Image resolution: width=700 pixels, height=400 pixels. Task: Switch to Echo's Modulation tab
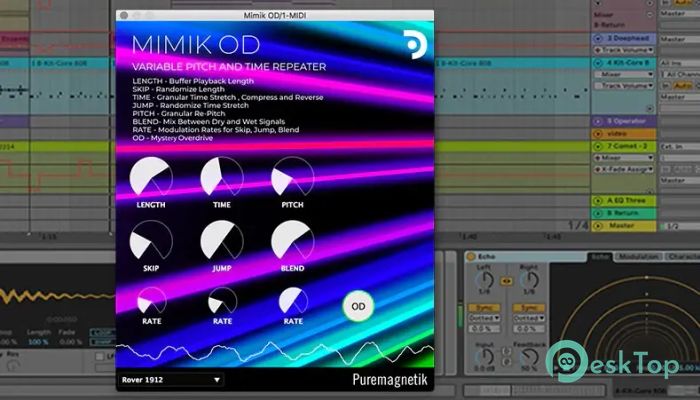(x=638, y=257)
